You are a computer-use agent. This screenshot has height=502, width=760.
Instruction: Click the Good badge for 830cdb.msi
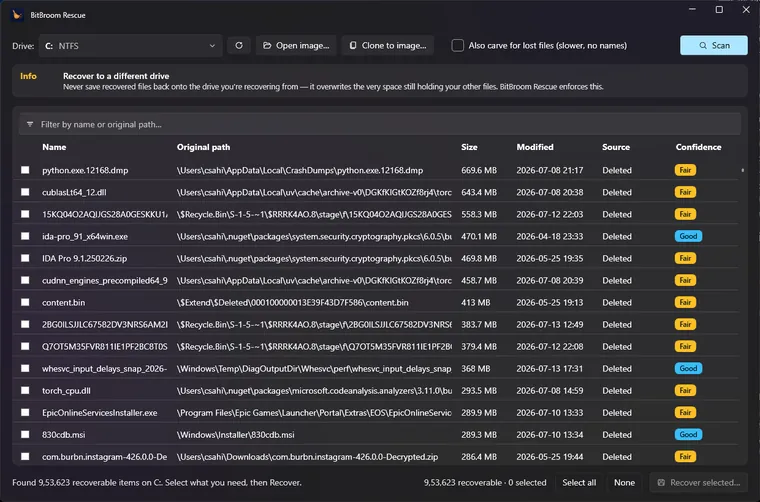point(688,435)
